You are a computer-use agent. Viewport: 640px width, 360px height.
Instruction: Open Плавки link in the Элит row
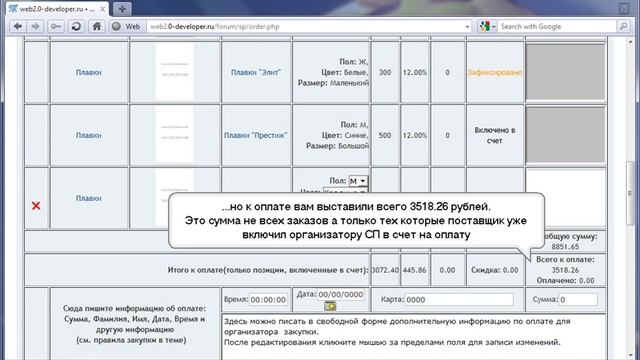pyautogui.click(x=89, y=72)
